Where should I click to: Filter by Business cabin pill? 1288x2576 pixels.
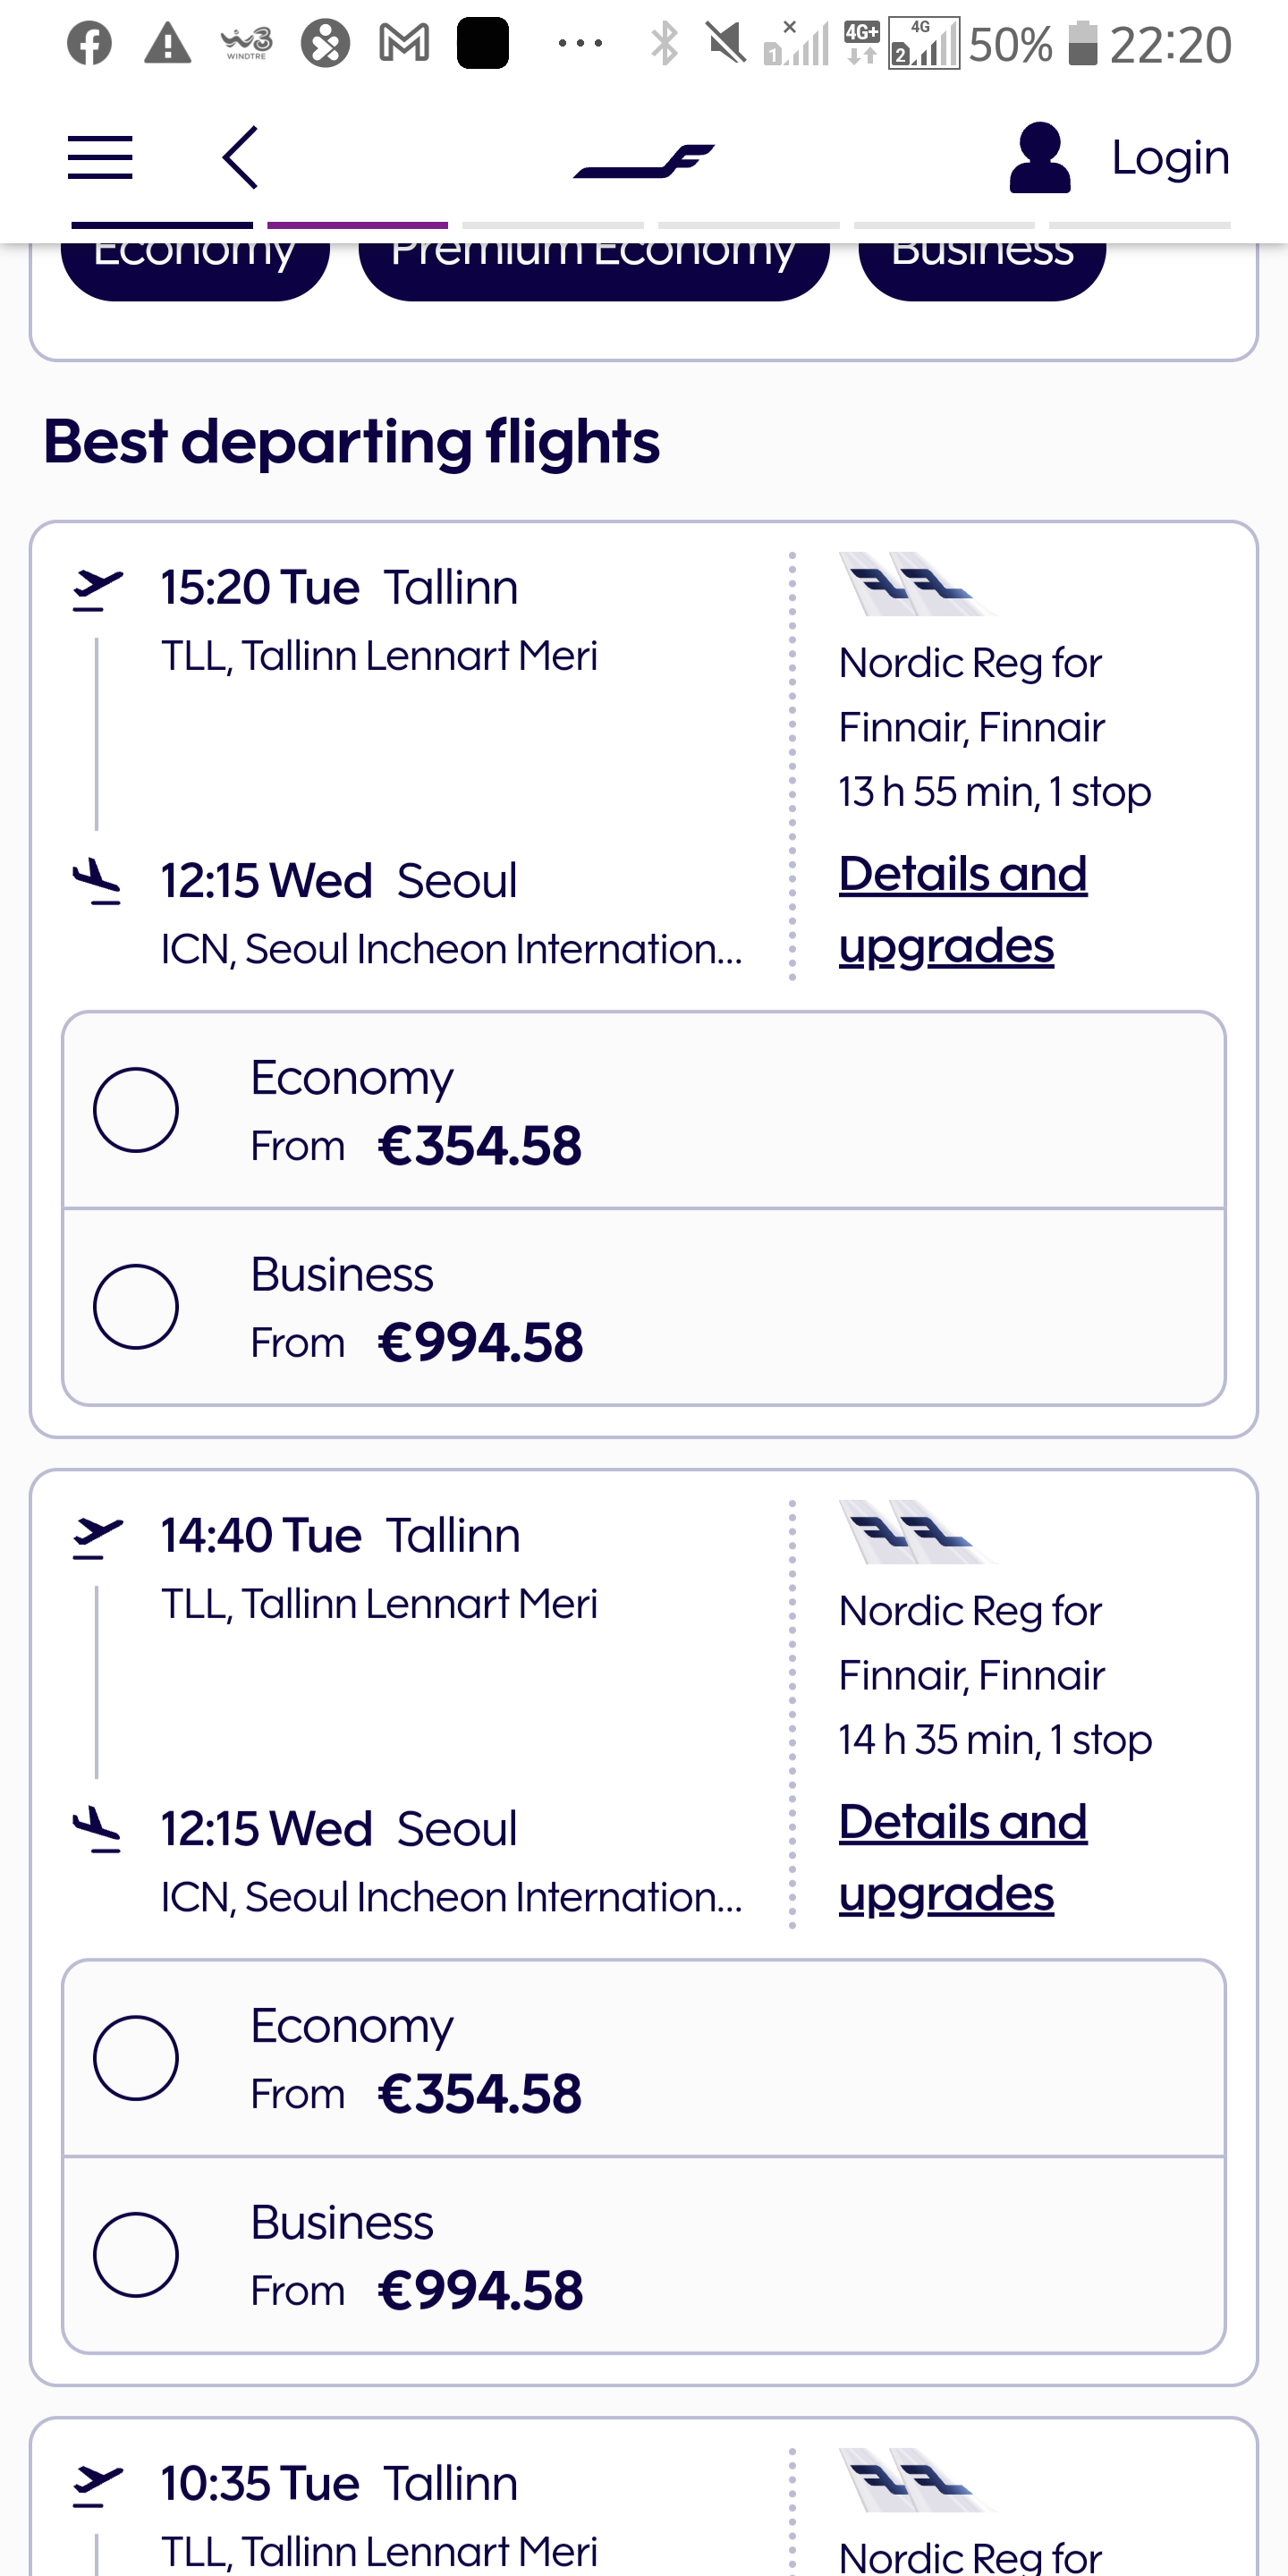[982, 270]
